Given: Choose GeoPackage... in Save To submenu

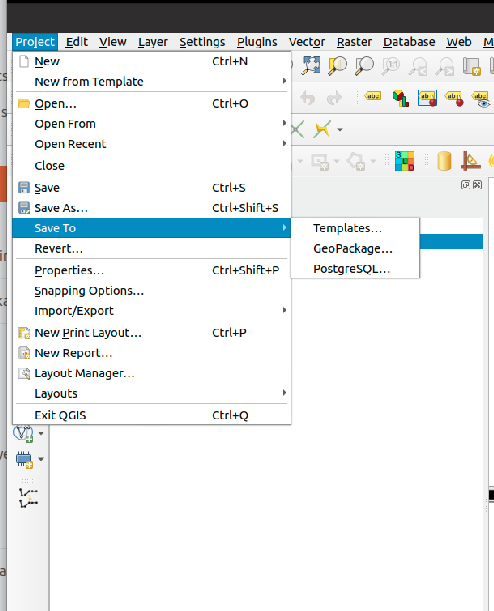Looking at the screenshot, I should 355,249.
